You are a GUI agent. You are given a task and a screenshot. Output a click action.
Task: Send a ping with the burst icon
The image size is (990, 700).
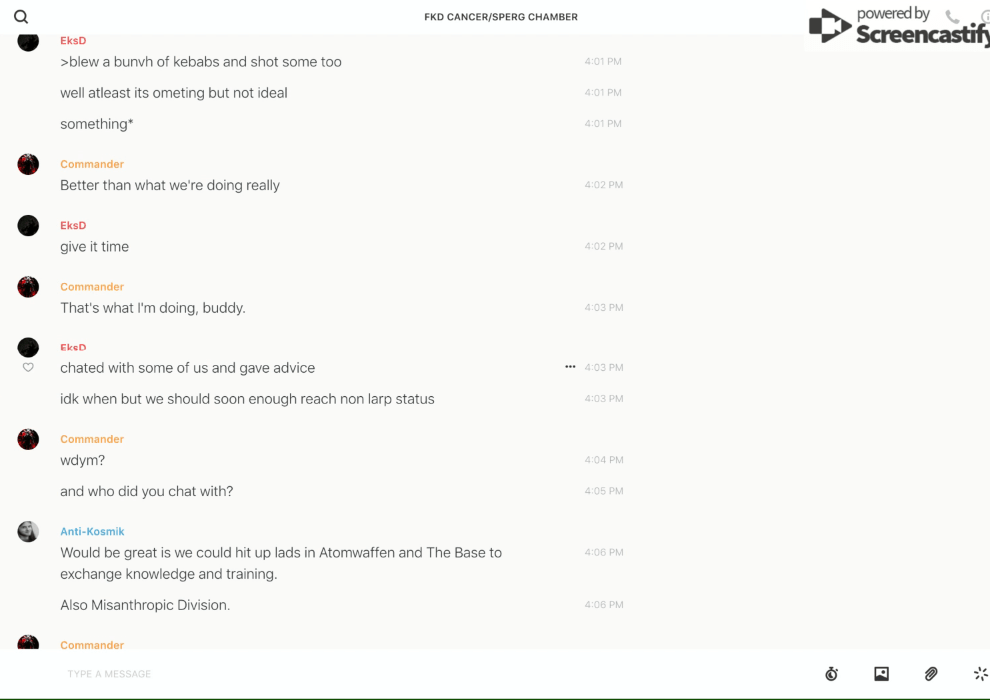[980, 674]
